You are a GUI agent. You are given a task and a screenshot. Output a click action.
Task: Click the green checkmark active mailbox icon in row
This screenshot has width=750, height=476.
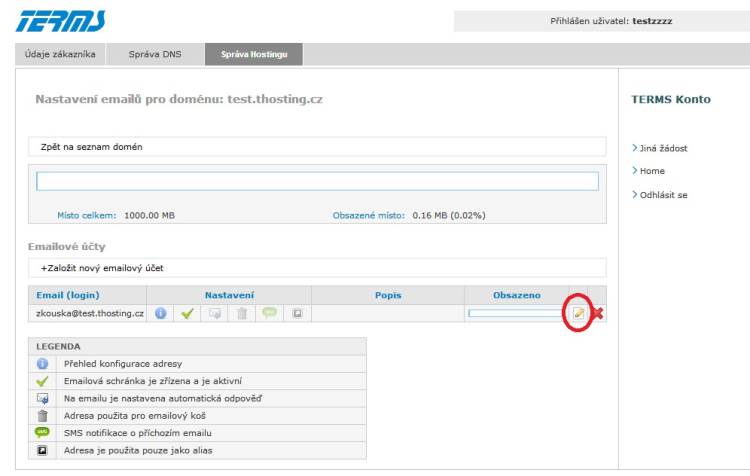(x=187, y=313)
